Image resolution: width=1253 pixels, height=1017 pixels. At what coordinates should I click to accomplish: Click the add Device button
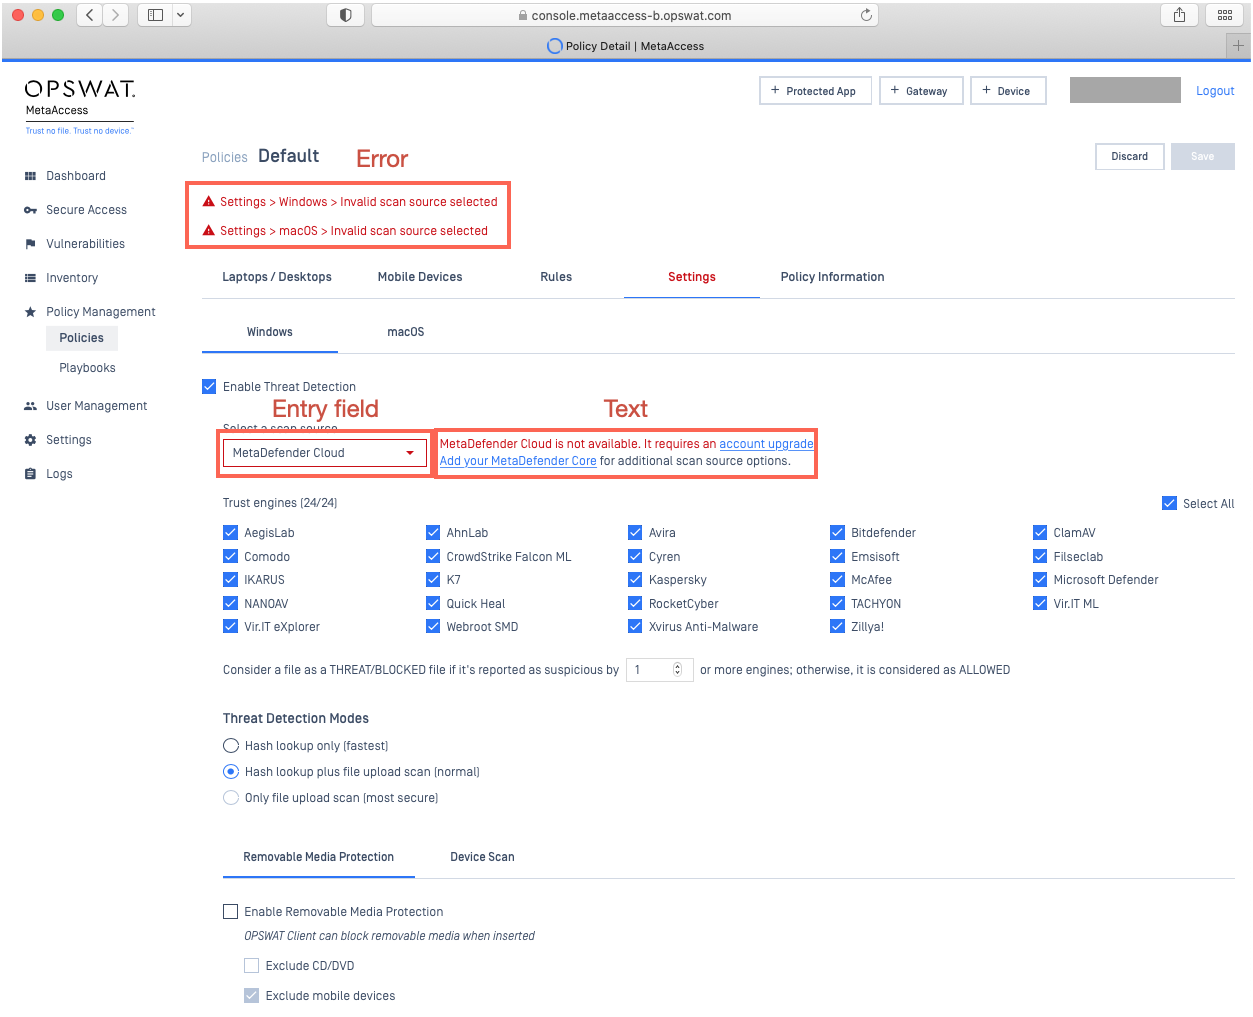[x=1008, y=91]
